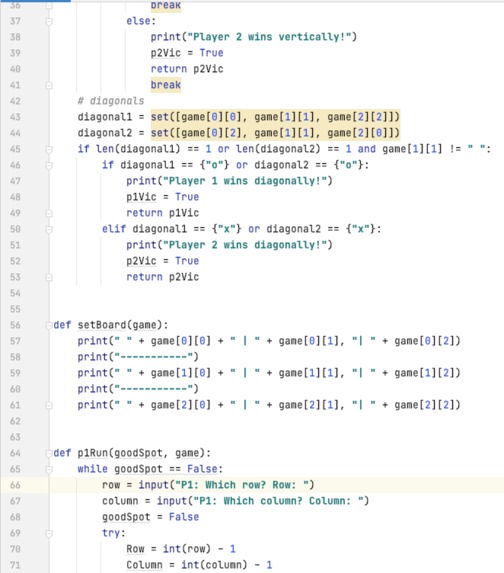Click the 'setBoard' function name
Viewport: 504px width, 573px height.
pos(102,325)
